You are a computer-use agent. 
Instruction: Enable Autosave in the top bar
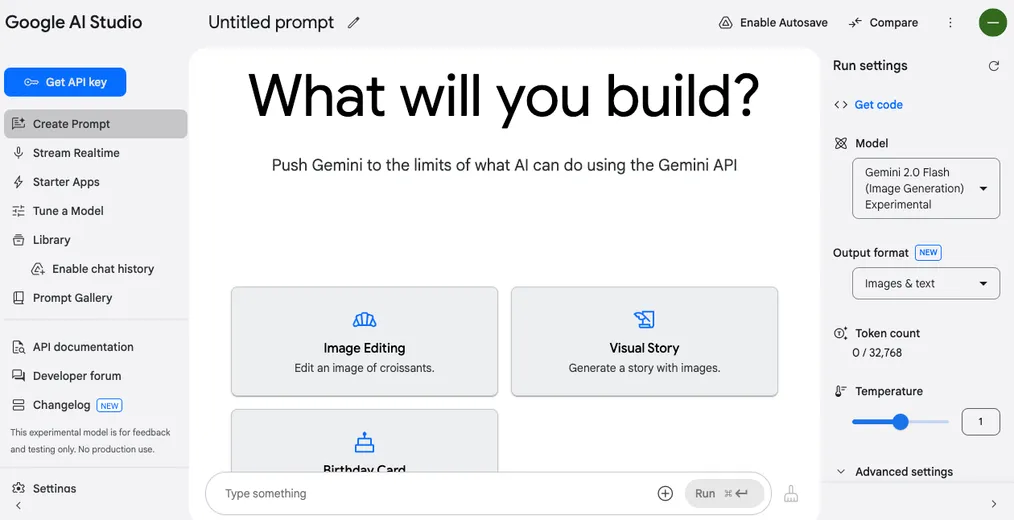click(773, 23)
